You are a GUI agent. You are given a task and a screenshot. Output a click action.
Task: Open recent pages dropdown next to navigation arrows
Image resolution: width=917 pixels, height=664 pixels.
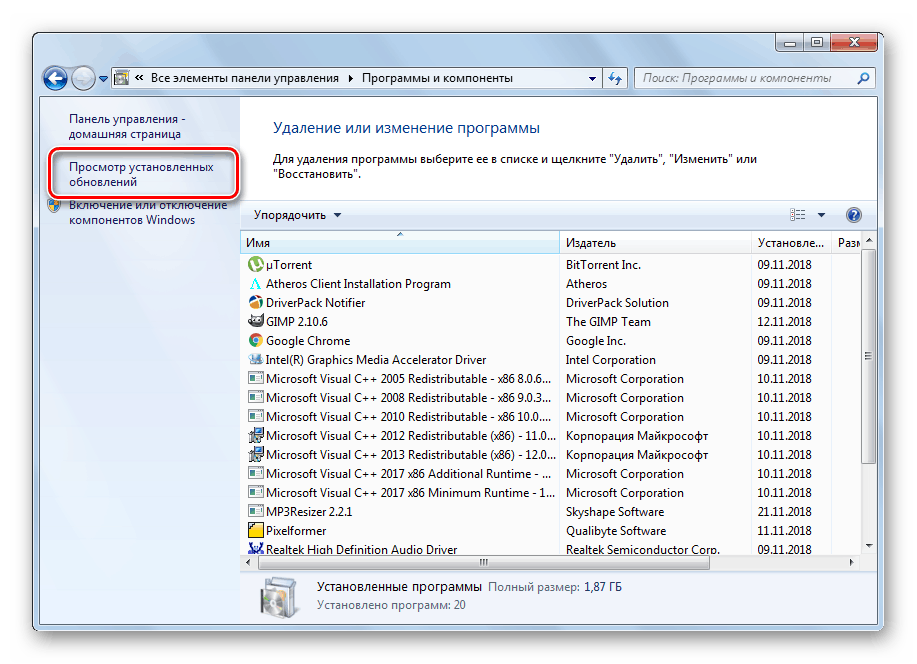point(103,78)
